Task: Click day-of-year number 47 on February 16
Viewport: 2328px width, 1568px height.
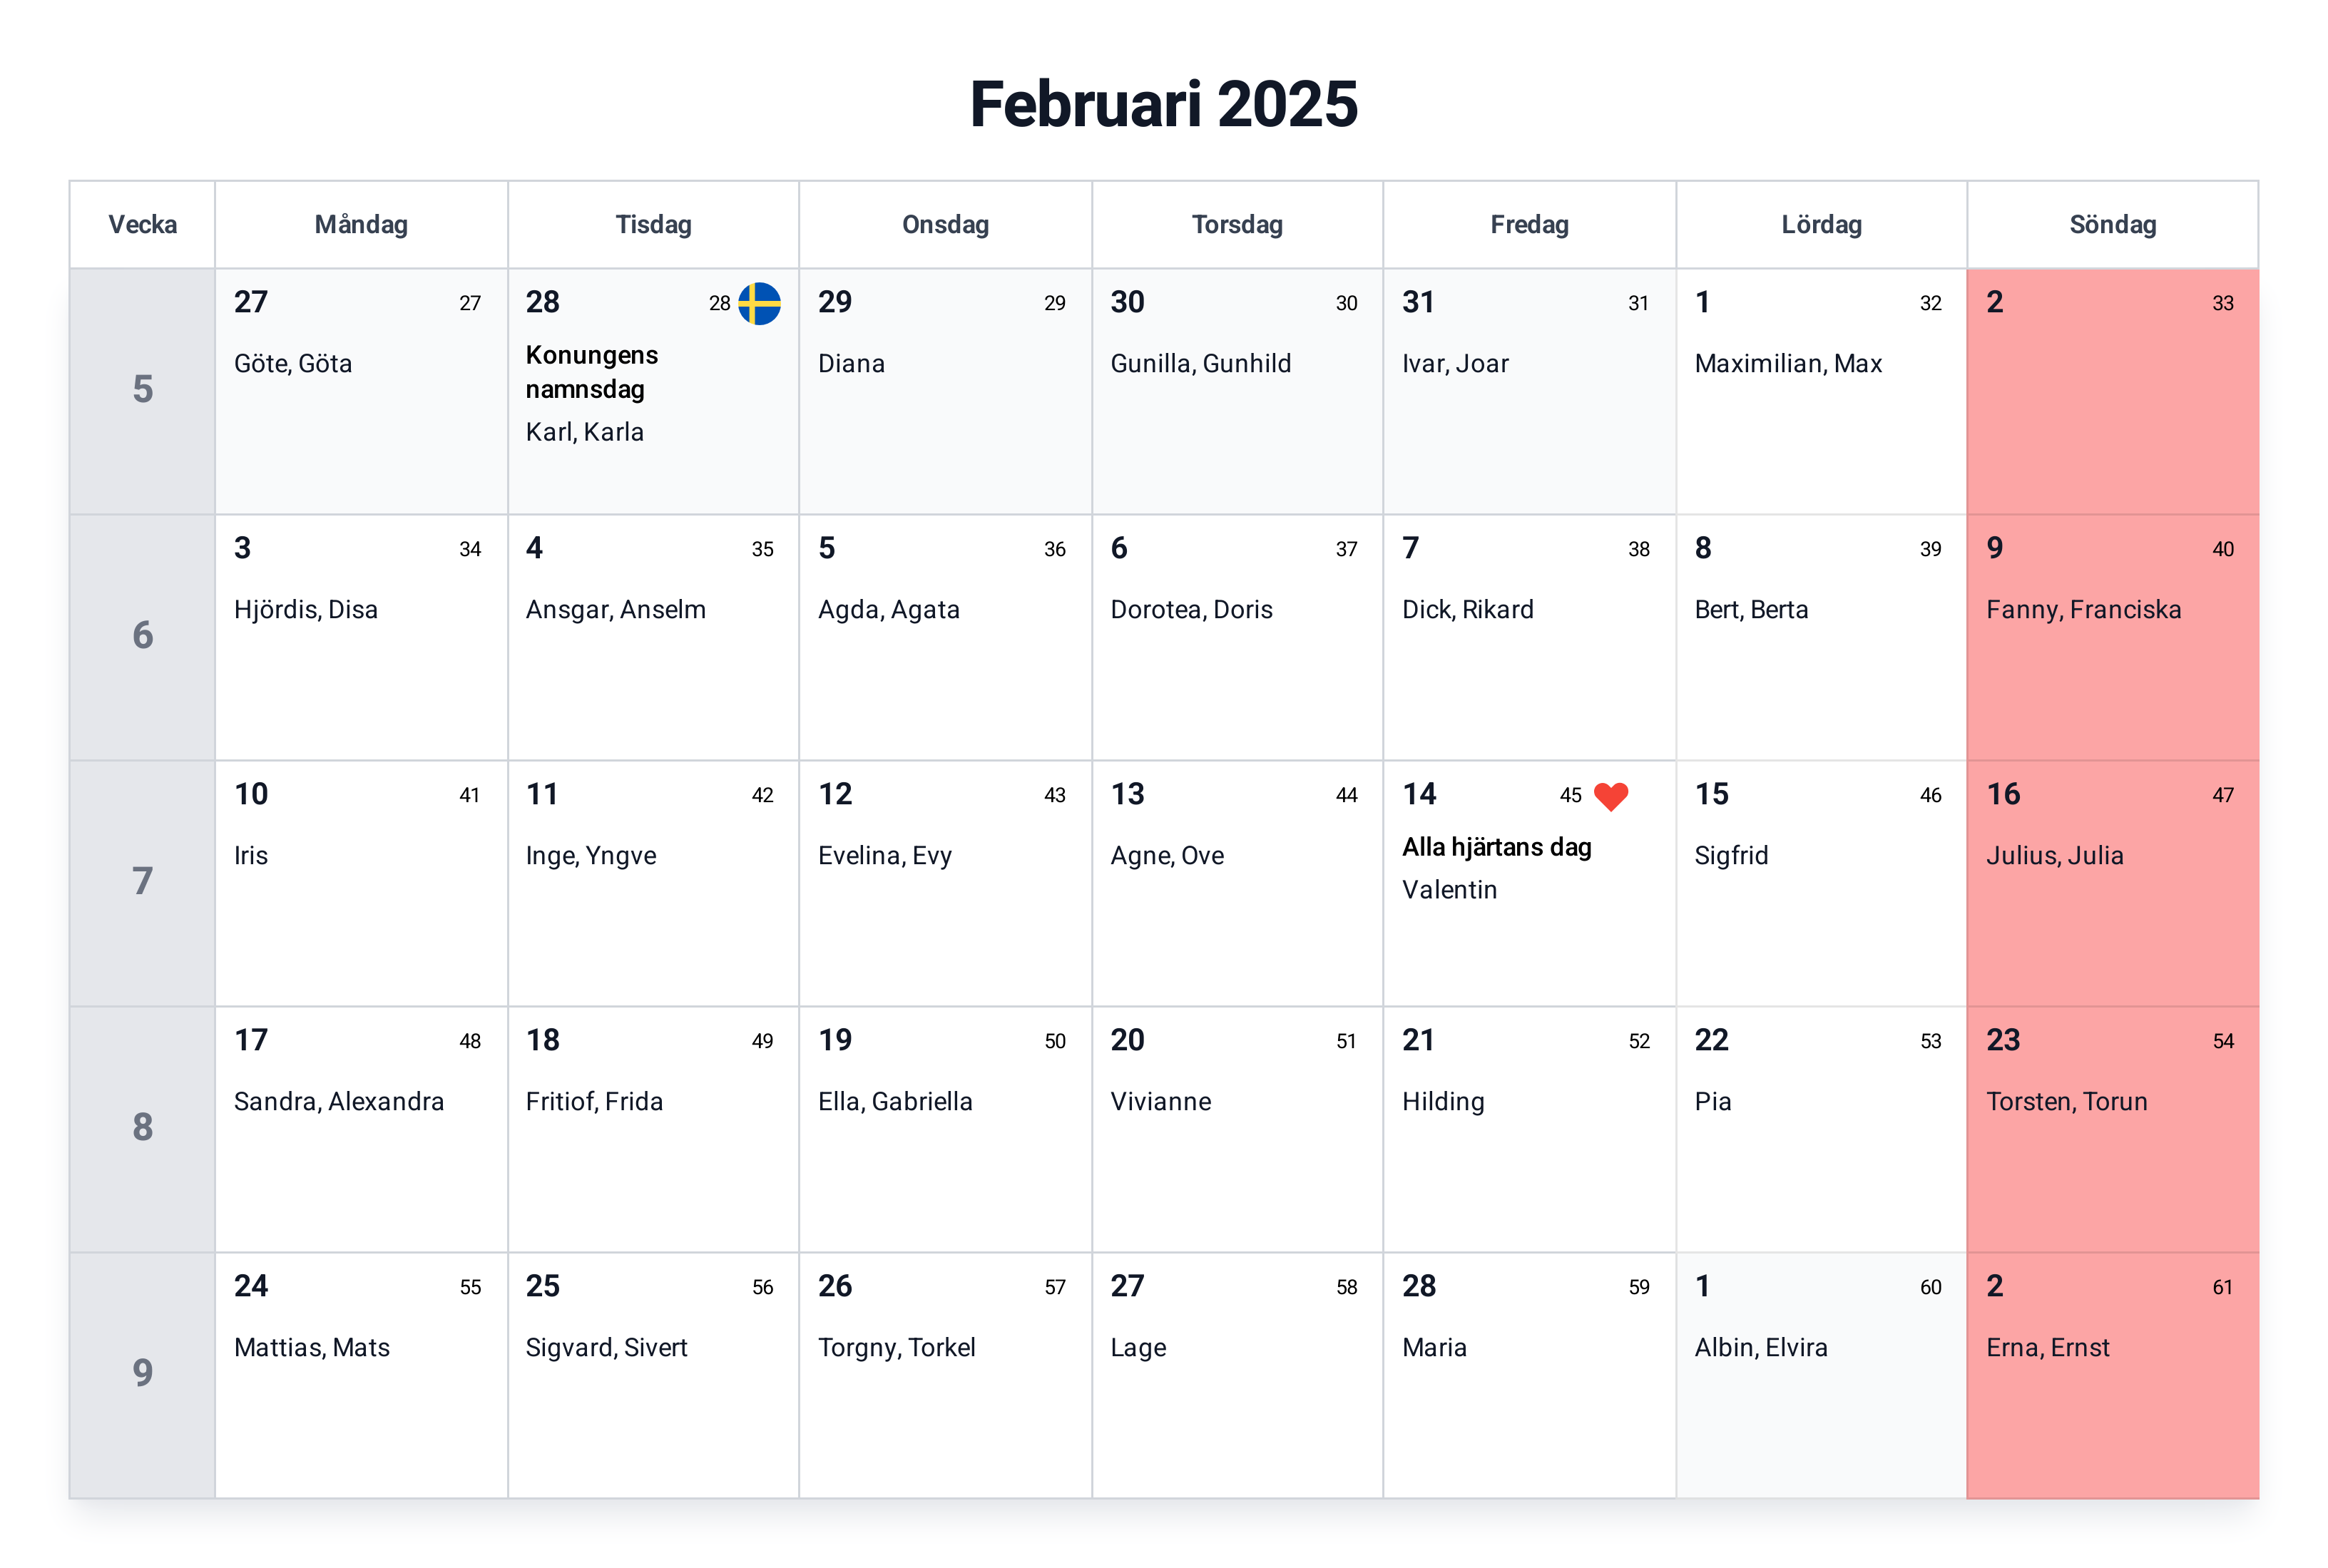Action: point(2222,796)
